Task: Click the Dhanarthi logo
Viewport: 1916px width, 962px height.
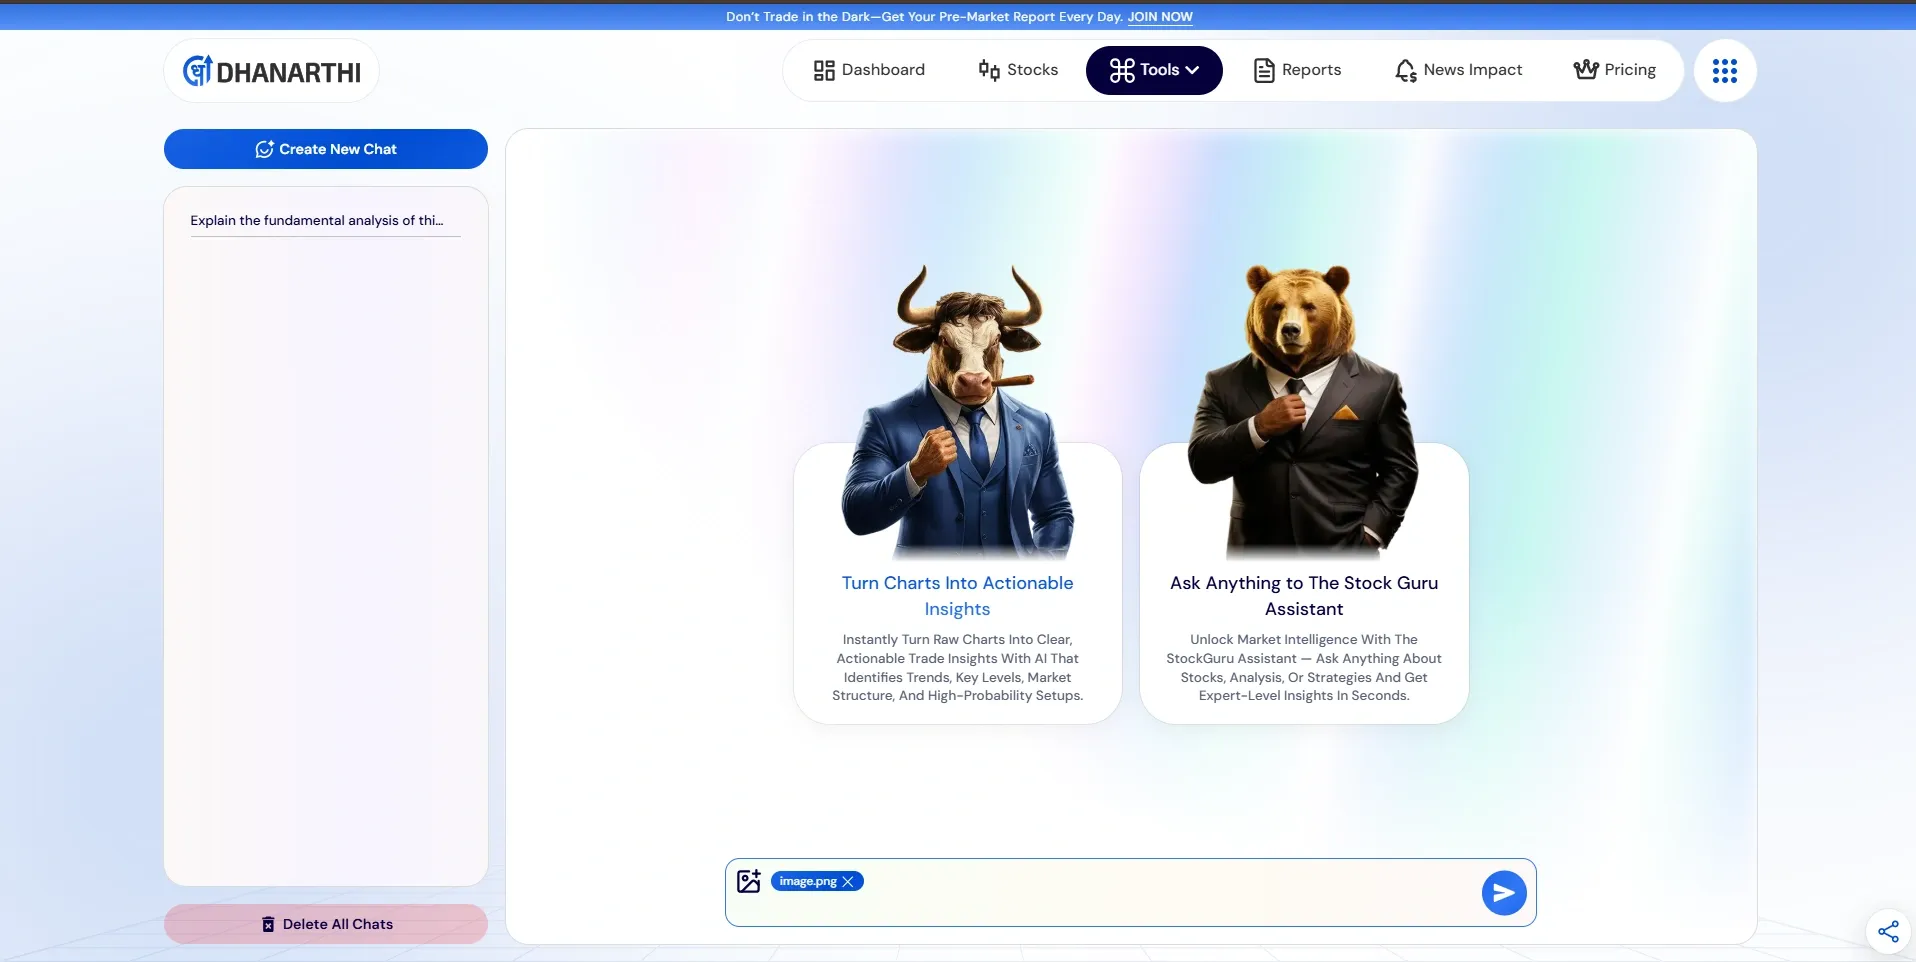Action: click(x=271, y=71)
